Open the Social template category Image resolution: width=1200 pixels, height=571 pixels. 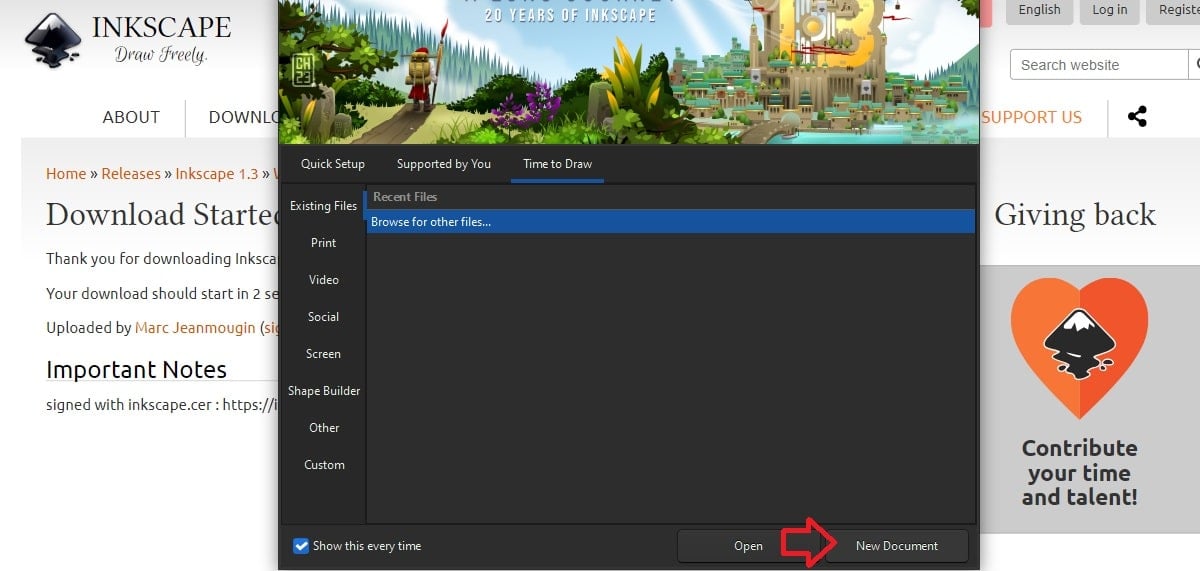click(x=323, y=317)
